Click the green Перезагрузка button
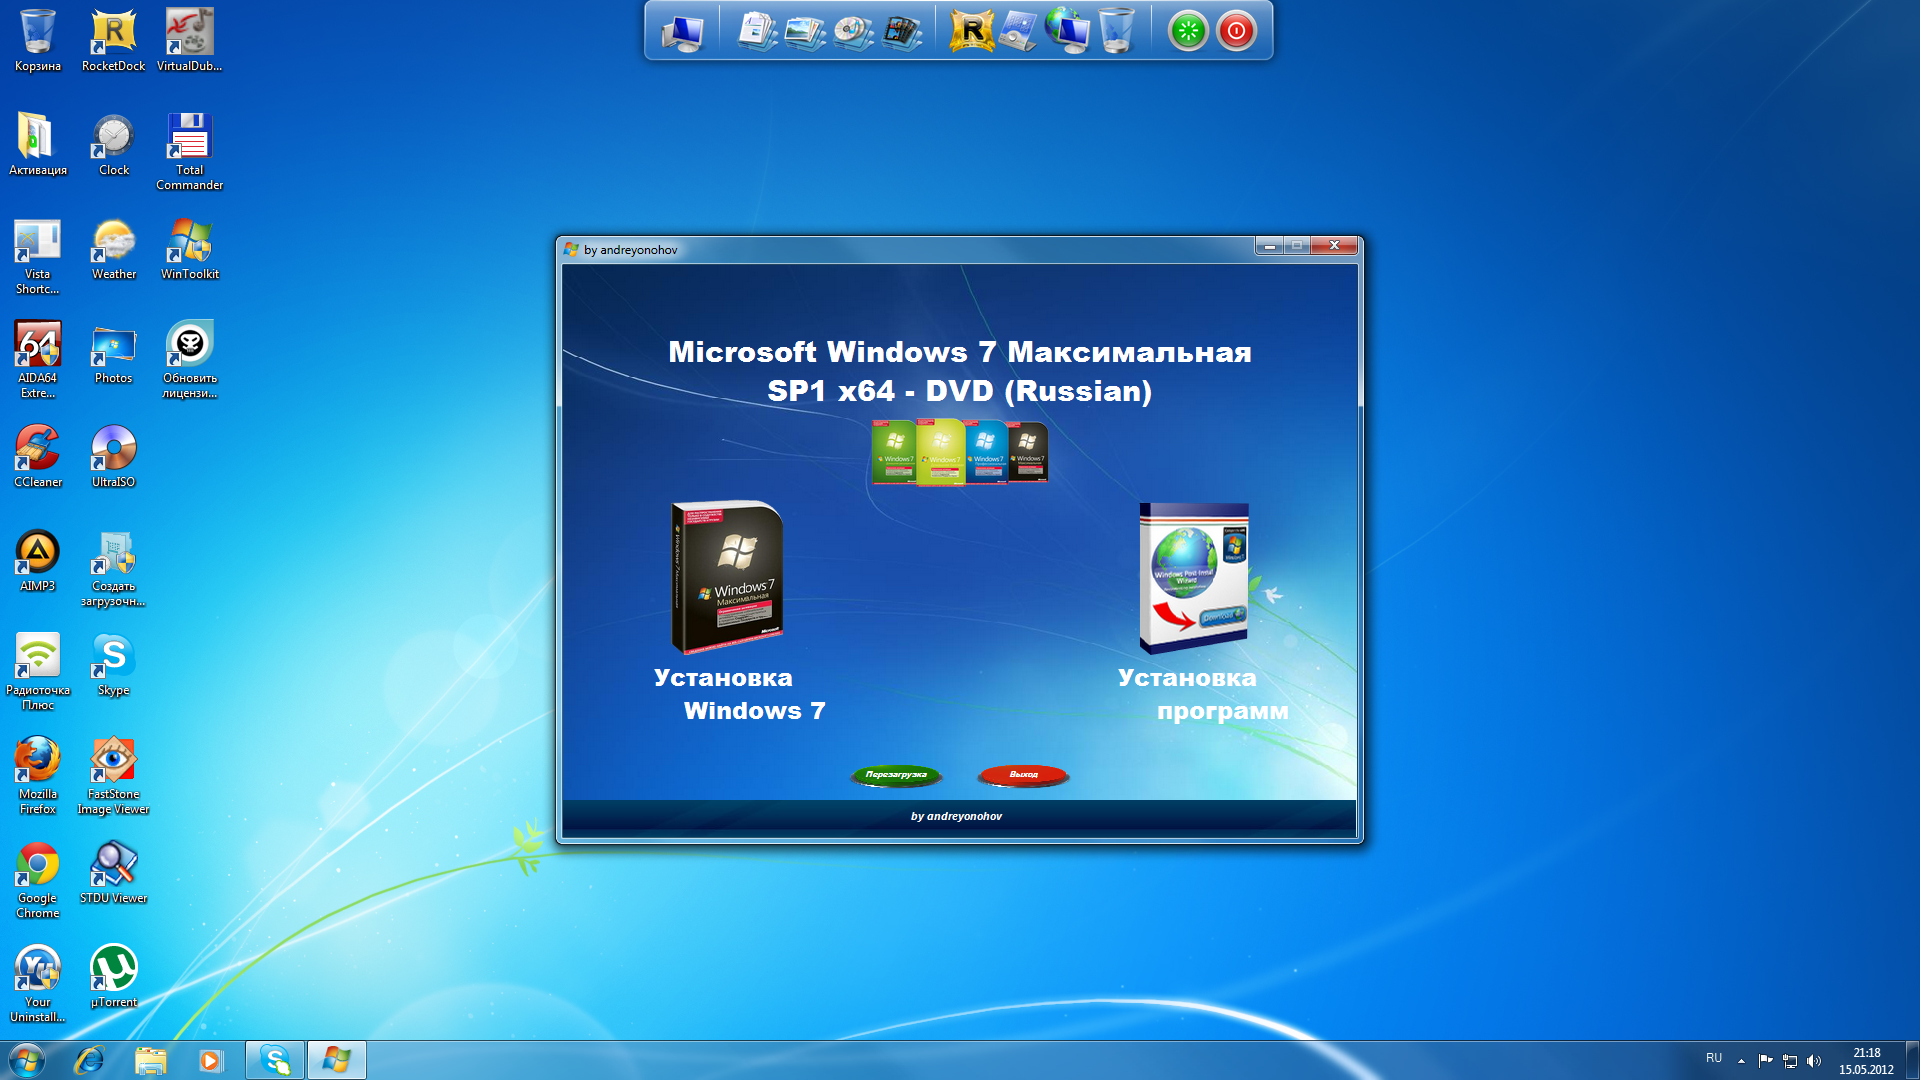 896,775
